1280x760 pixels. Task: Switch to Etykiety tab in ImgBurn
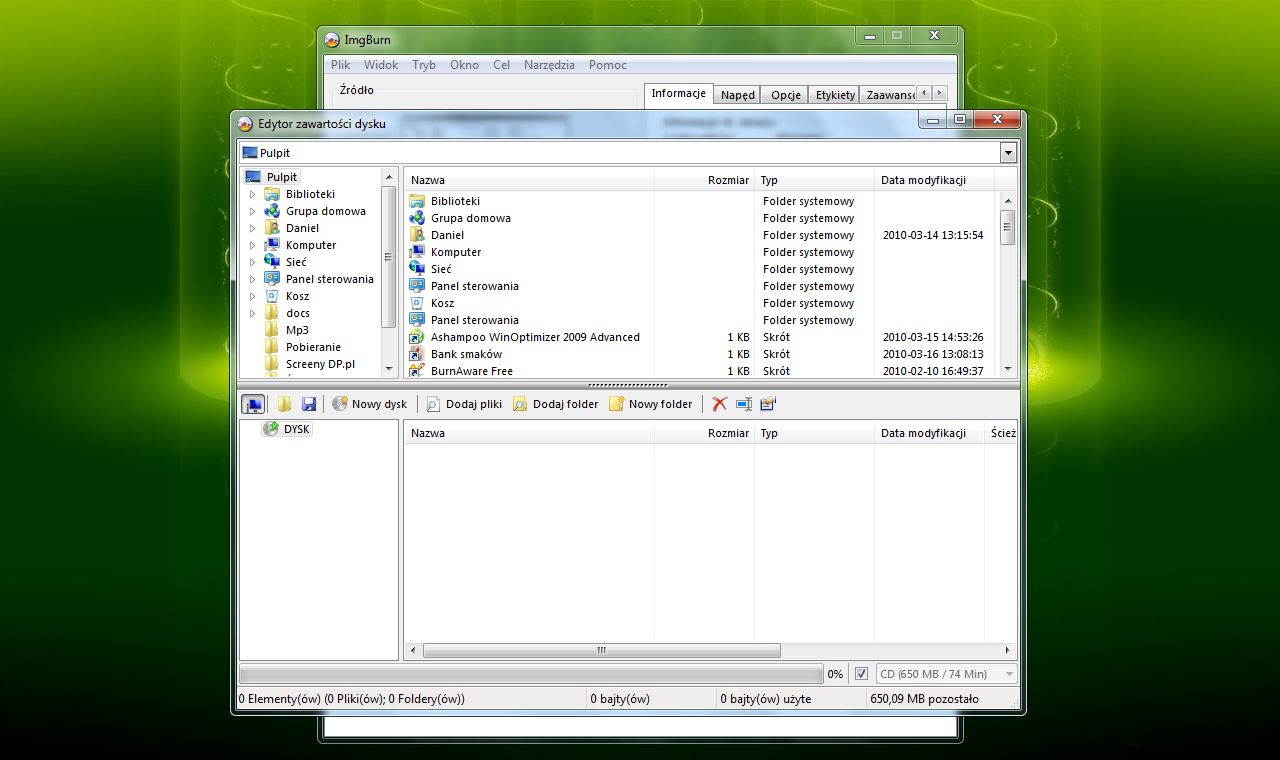[x=835, y=95]
